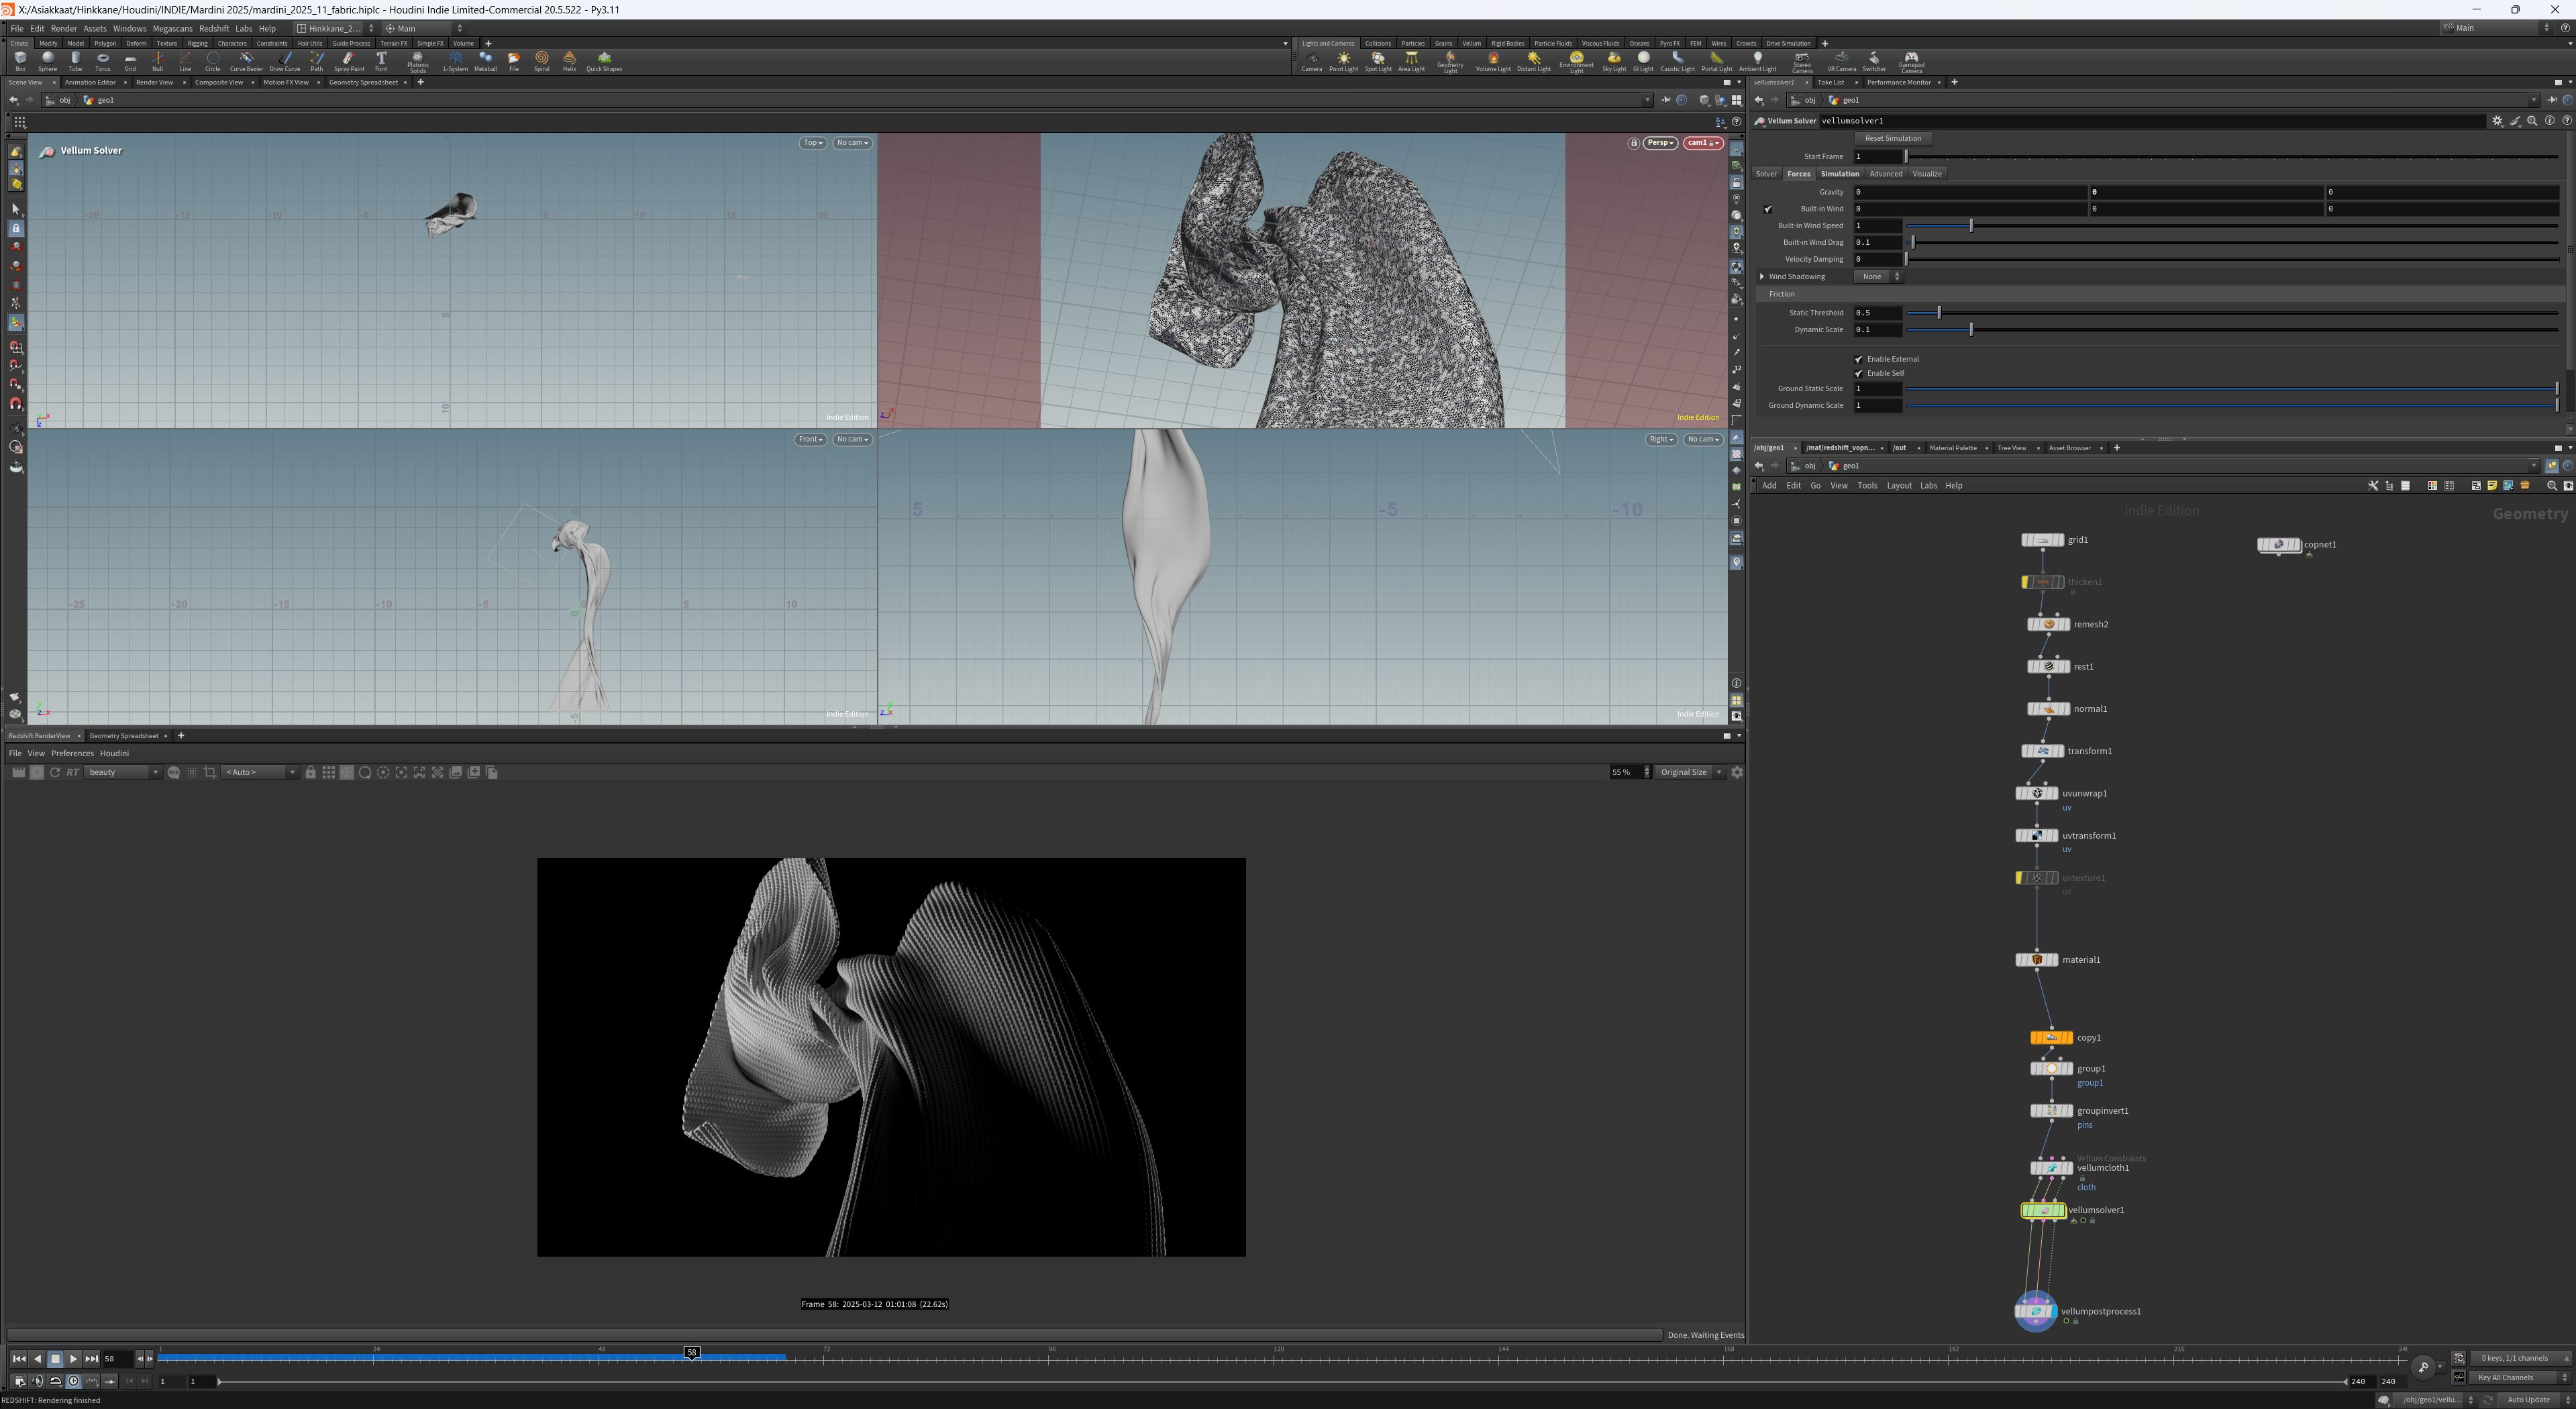Click the Torus shelf tool icon

102,61
